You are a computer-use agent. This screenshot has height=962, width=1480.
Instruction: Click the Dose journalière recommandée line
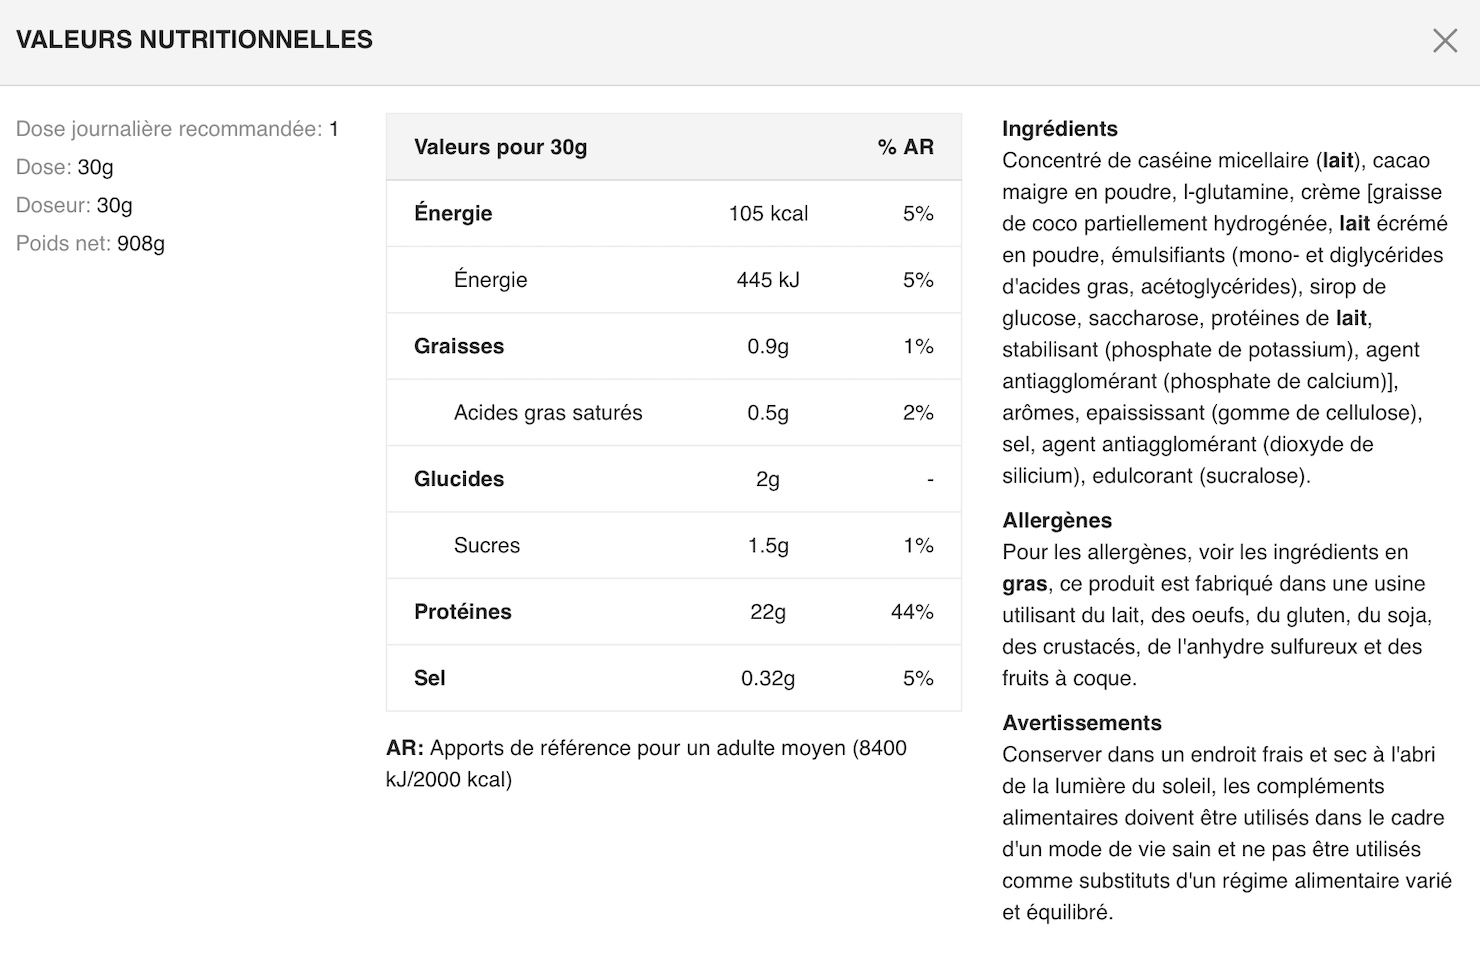[x=177, y=129]
